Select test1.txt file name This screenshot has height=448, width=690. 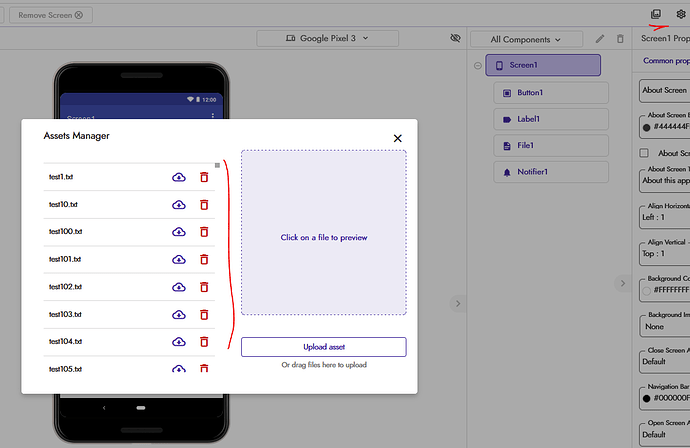pos(61,177)
